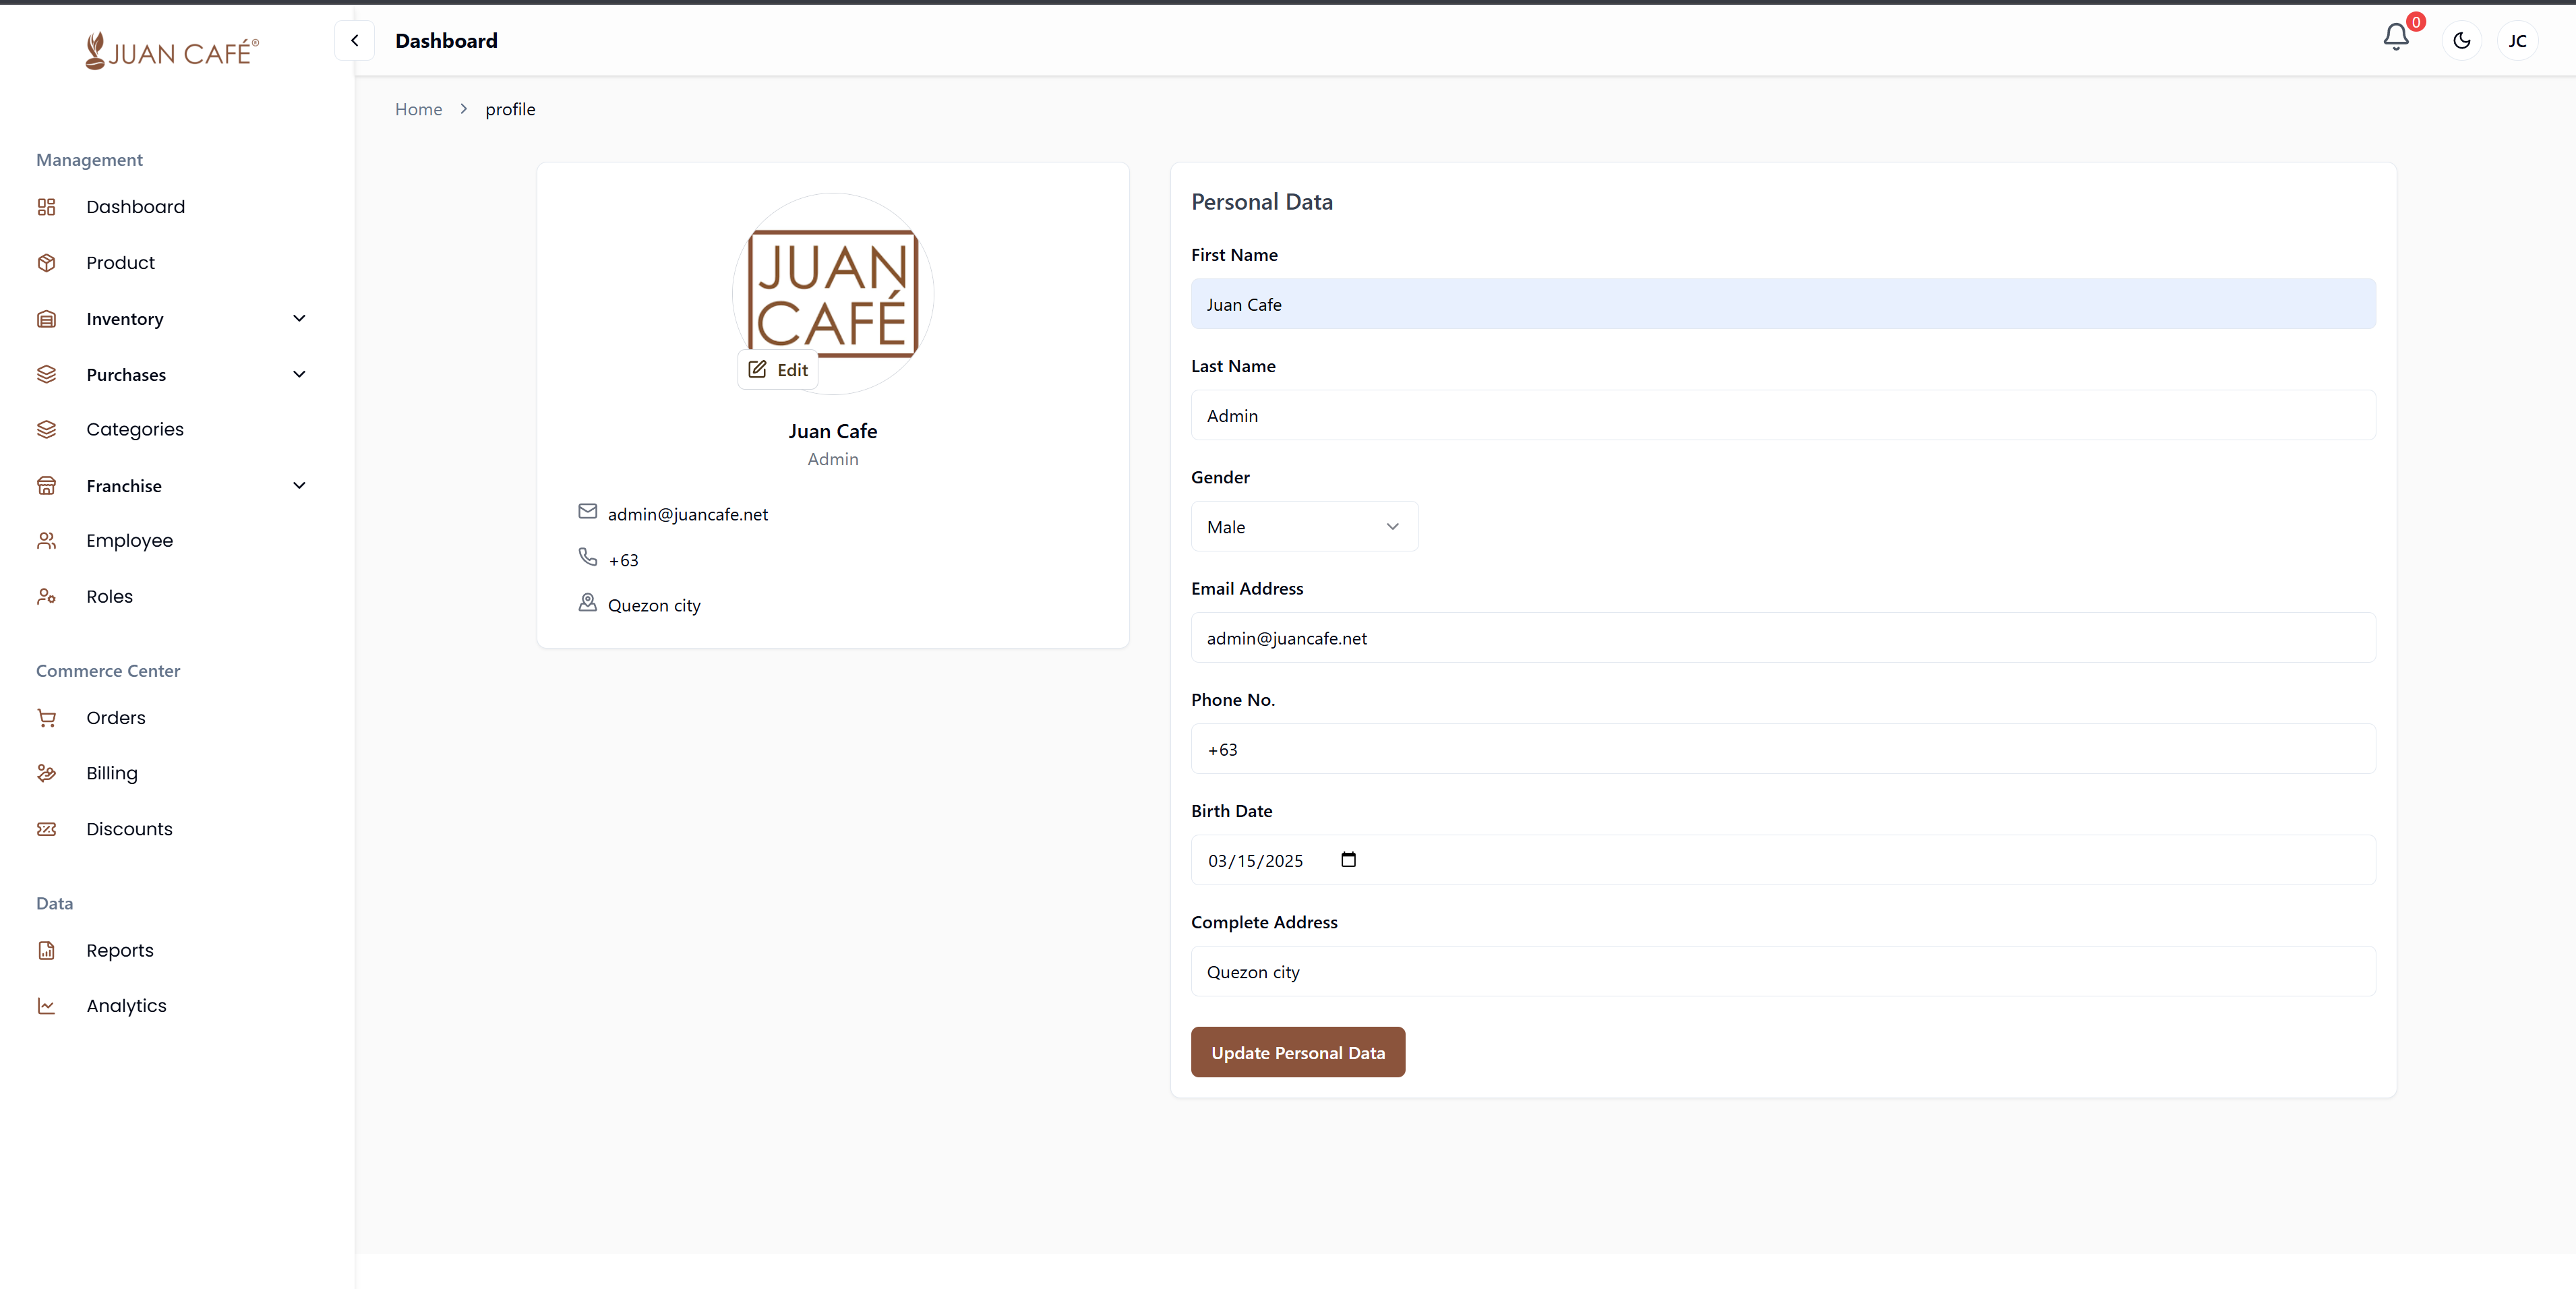
Task: Click the Reports document icon
Action: click(x=46, y=950)
